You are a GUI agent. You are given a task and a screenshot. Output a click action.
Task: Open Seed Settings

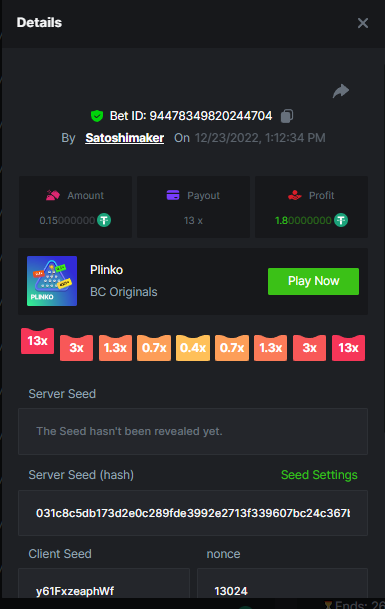tap(319, 475)
